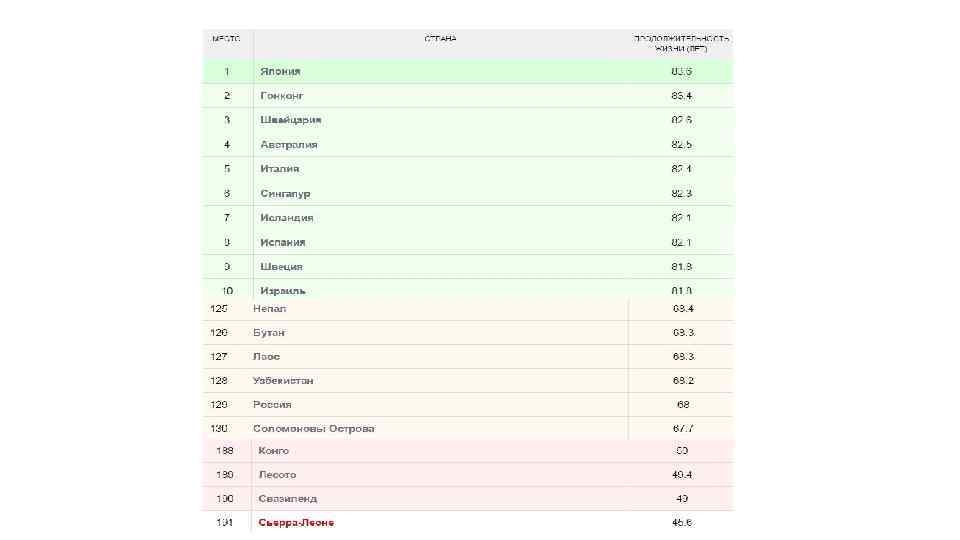Click on Австралия in the table
The height and width of the screenshot is (540, 960).
point(288,145)
